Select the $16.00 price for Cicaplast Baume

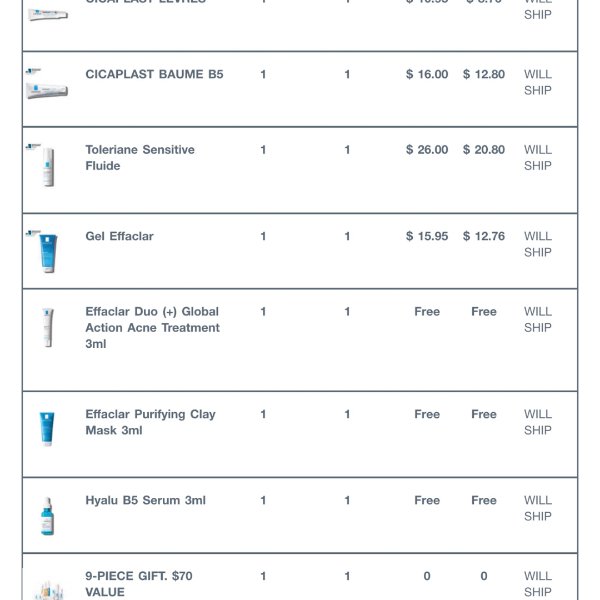click(427, 75)
